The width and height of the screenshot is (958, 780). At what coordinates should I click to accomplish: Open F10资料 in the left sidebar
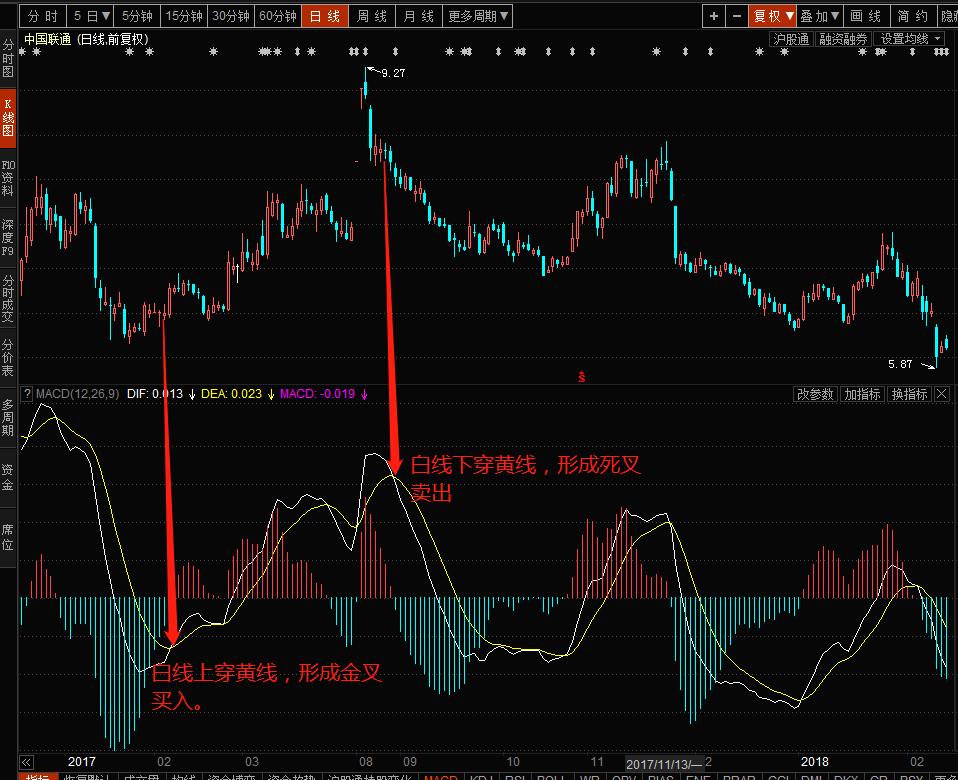[8, 177]
